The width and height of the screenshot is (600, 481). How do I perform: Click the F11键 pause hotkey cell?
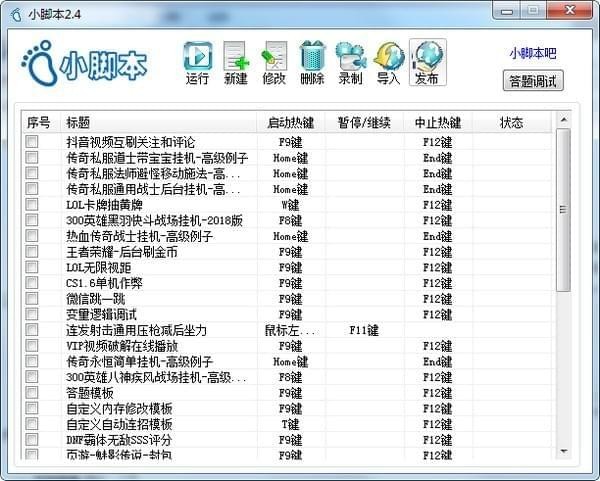click(364, 330)
